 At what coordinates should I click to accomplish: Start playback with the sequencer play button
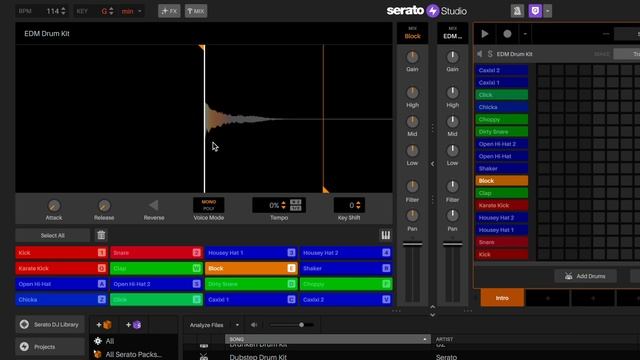(x=484, y=34)
